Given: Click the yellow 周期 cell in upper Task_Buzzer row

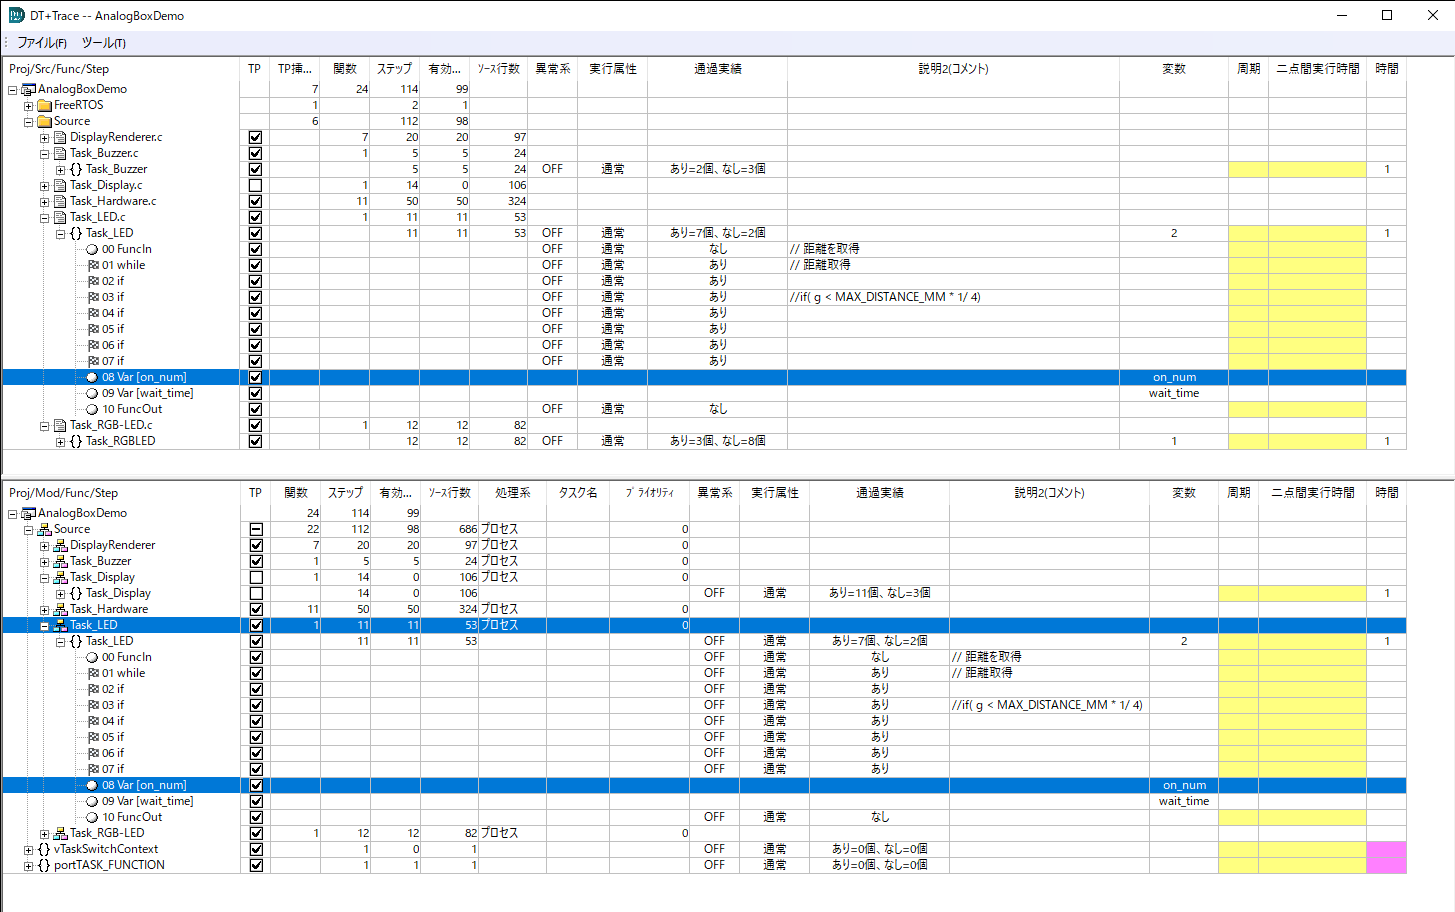Looking at the screenshot, I should pos(1248,169).
